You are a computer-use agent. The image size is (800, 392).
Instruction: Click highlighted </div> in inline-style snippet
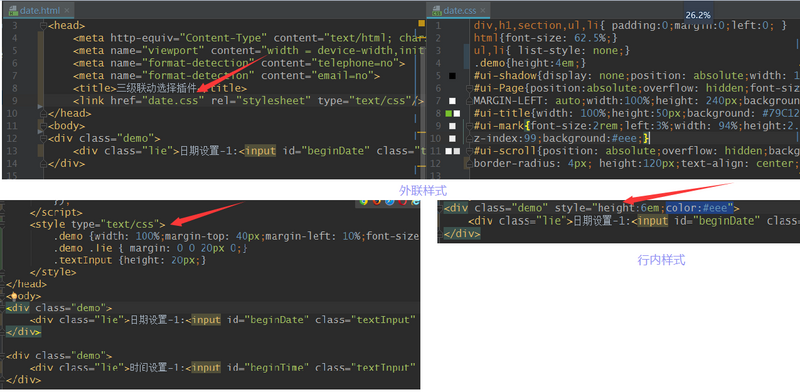click(462, 233)
